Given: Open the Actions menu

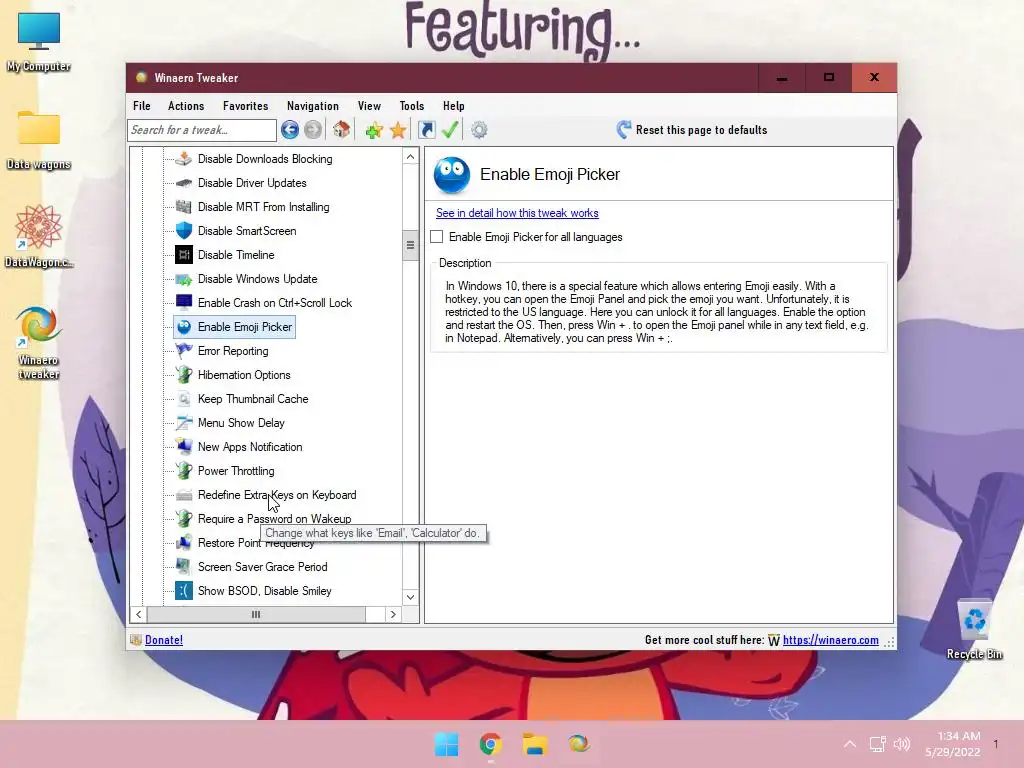Looking at the screenshot, I should tap(186, 106).
